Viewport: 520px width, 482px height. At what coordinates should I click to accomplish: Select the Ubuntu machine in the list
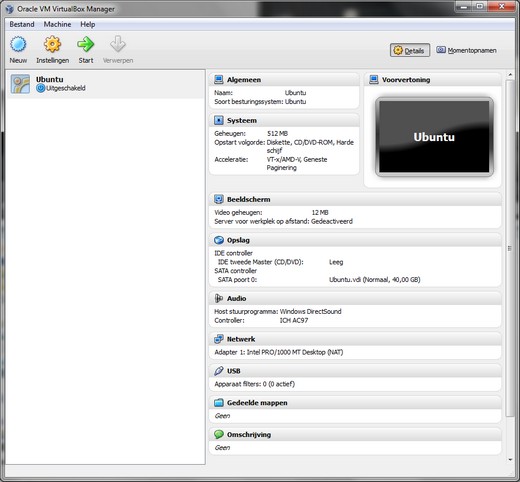click(105, 84)
